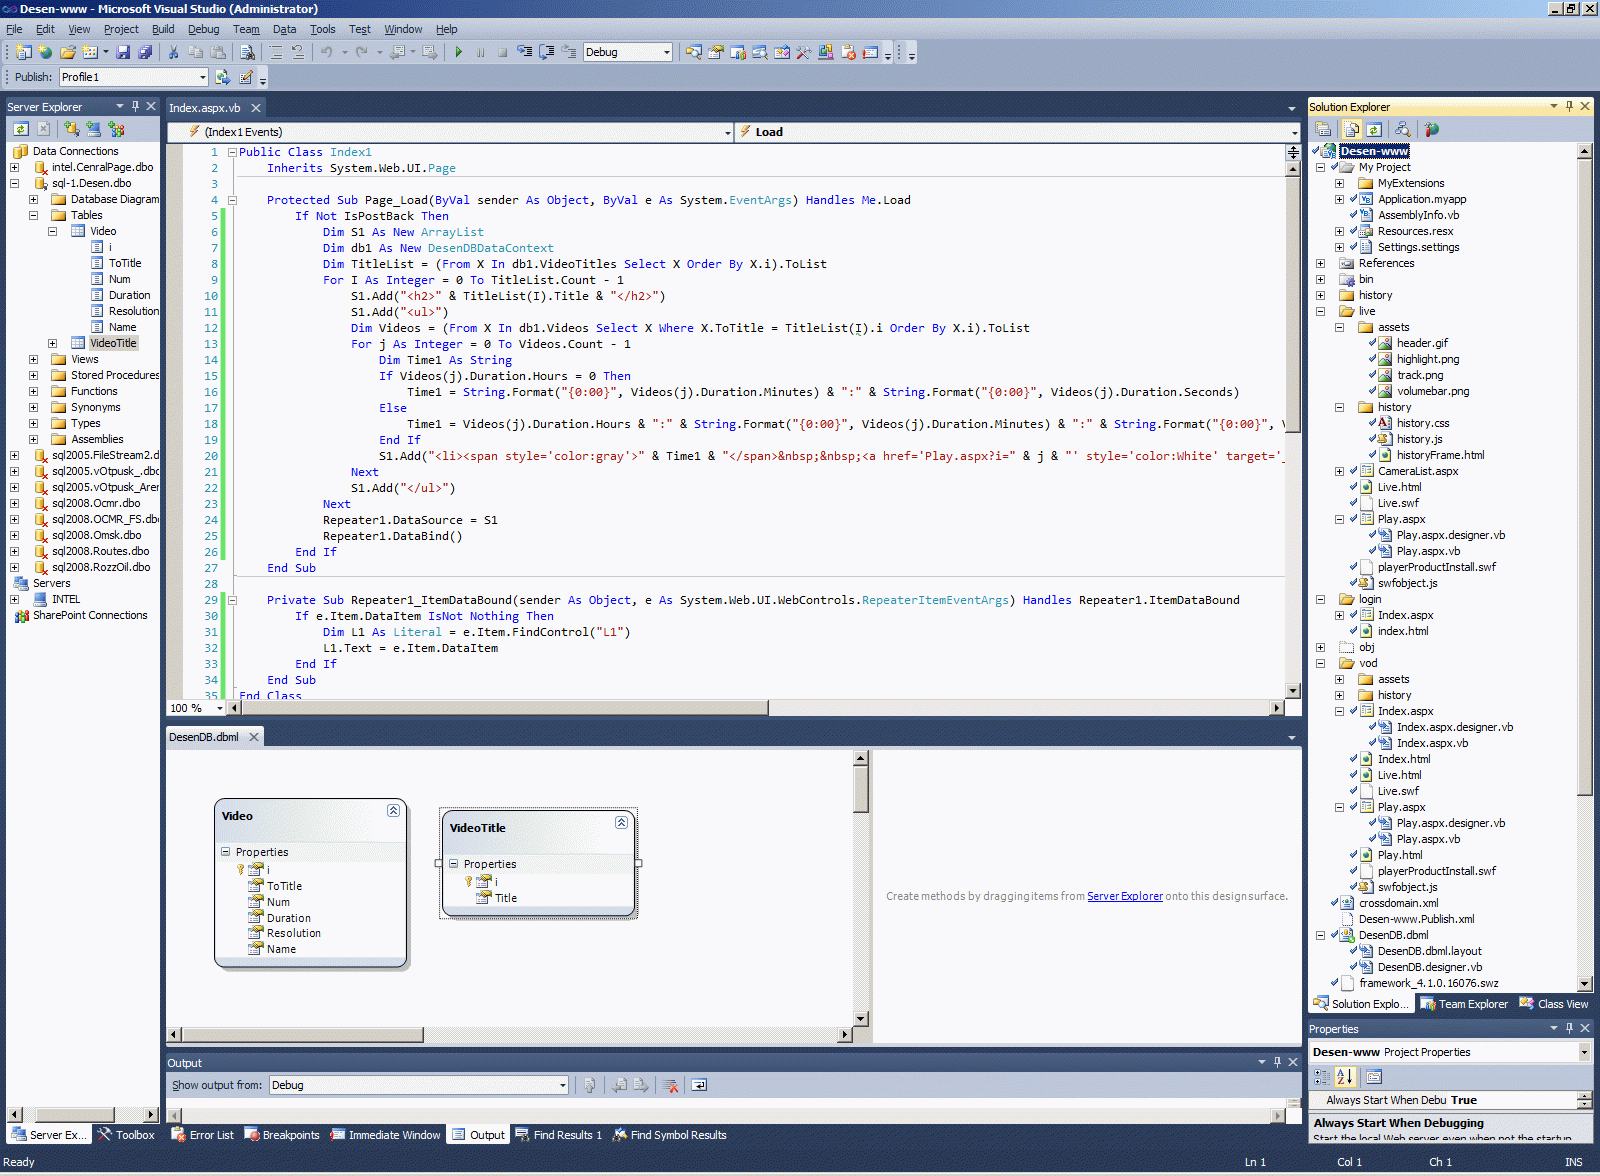The width and height of the screenshot is (1600, 1176).
Task: Toggle Word Wrap in the Output window
Action: point(699,1085)
